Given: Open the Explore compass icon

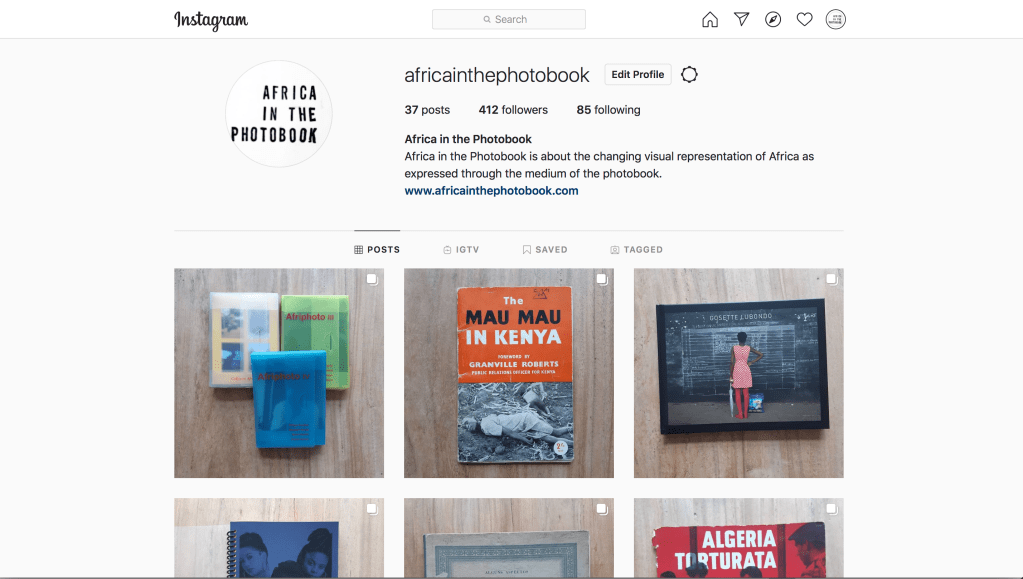Looking at the screenshot, I should (772, 20).
